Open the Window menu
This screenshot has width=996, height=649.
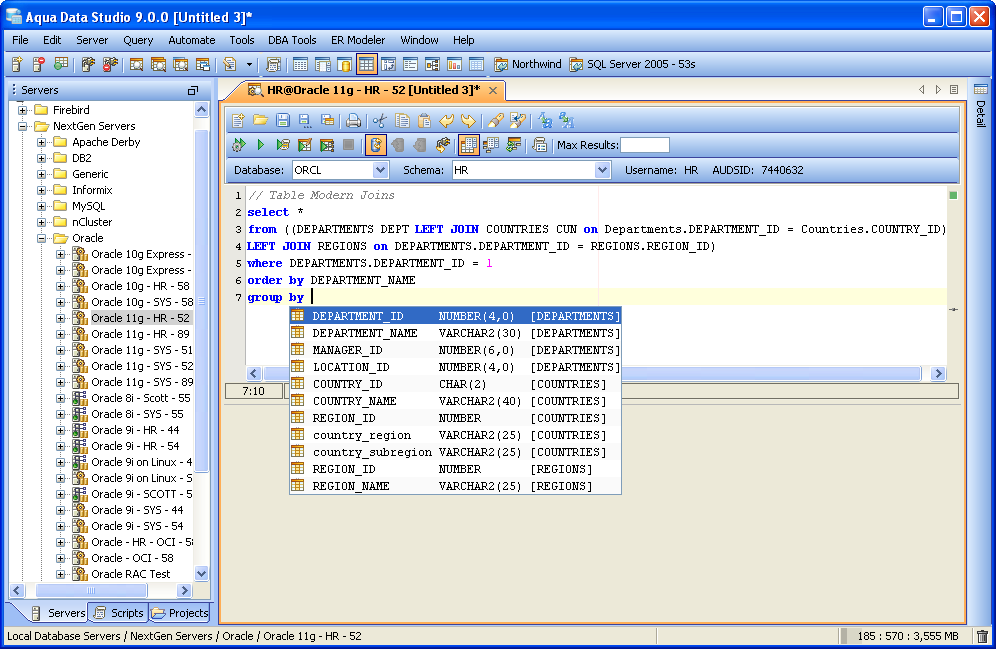coord(419,40)
